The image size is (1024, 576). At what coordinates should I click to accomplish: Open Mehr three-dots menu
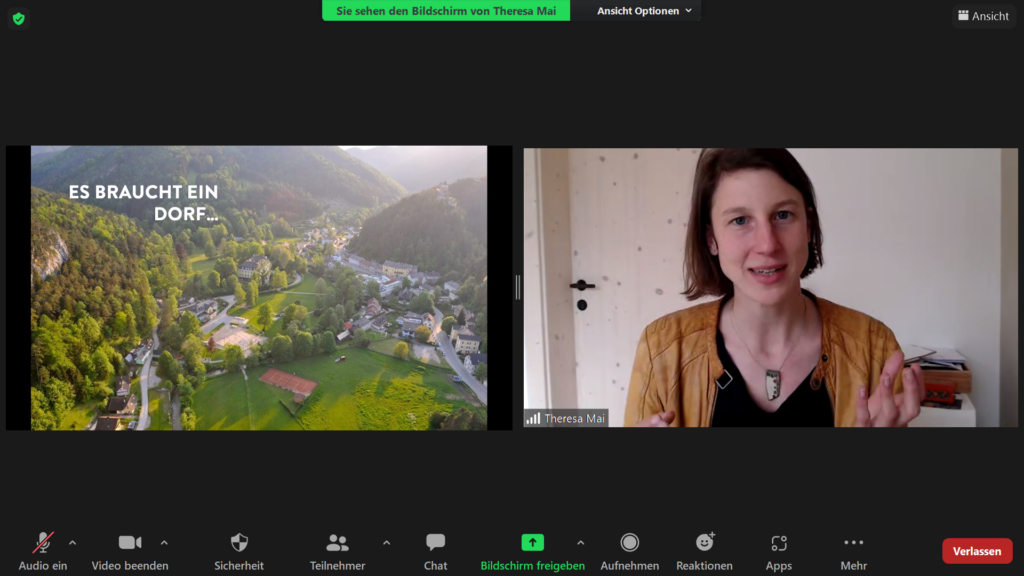(854, 551)
